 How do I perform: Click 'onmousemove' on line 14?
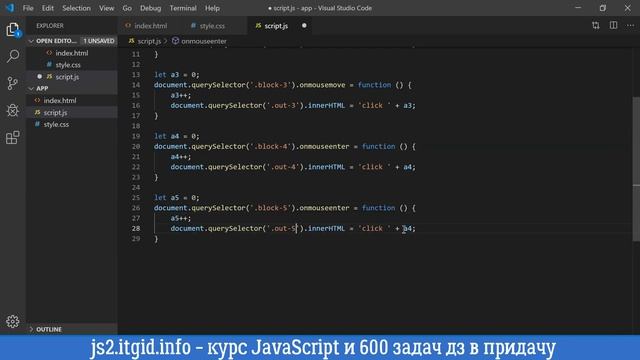322,85
